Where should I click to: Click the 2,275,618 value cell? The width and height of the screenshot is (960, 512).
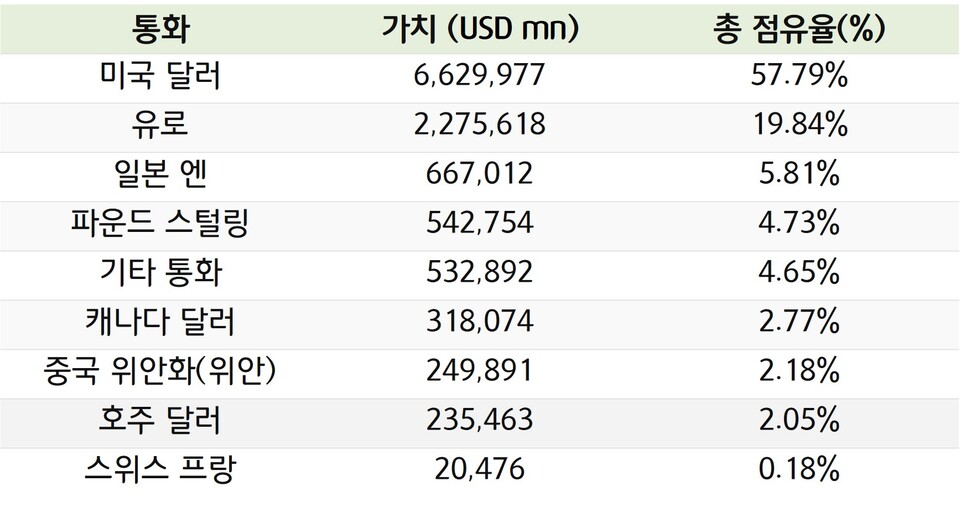pos(480,127)
